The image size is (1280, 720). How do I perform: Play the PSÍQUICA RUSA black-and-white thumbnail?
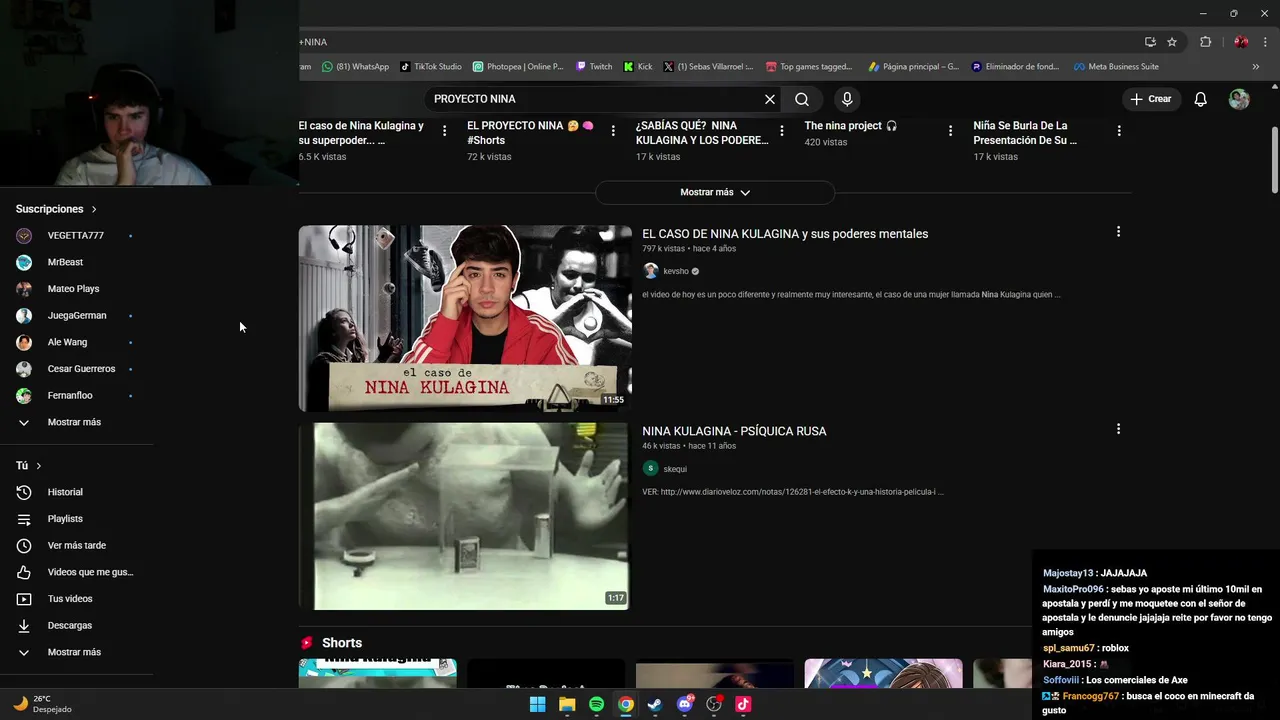tap(465, 516)
